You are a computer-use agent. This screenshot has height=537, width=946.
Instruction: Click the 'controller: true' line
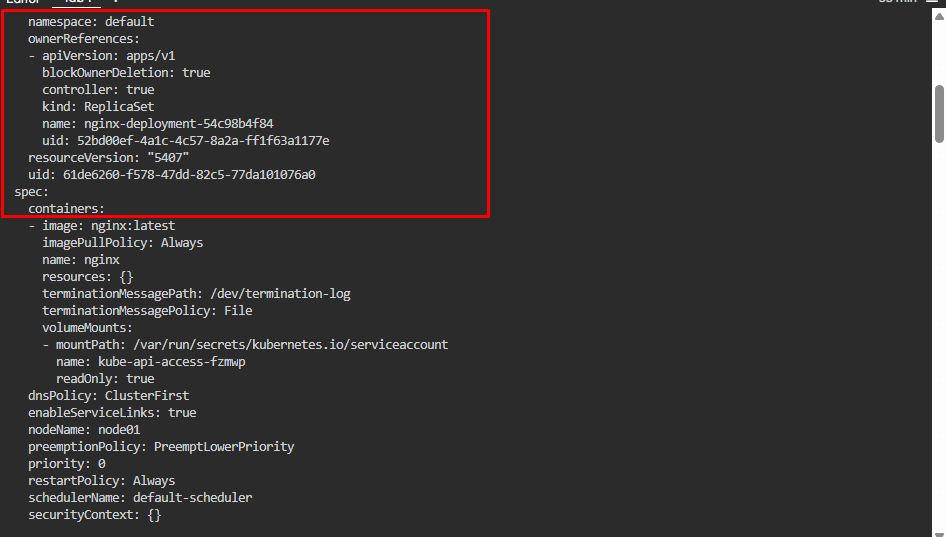point(98,89)
